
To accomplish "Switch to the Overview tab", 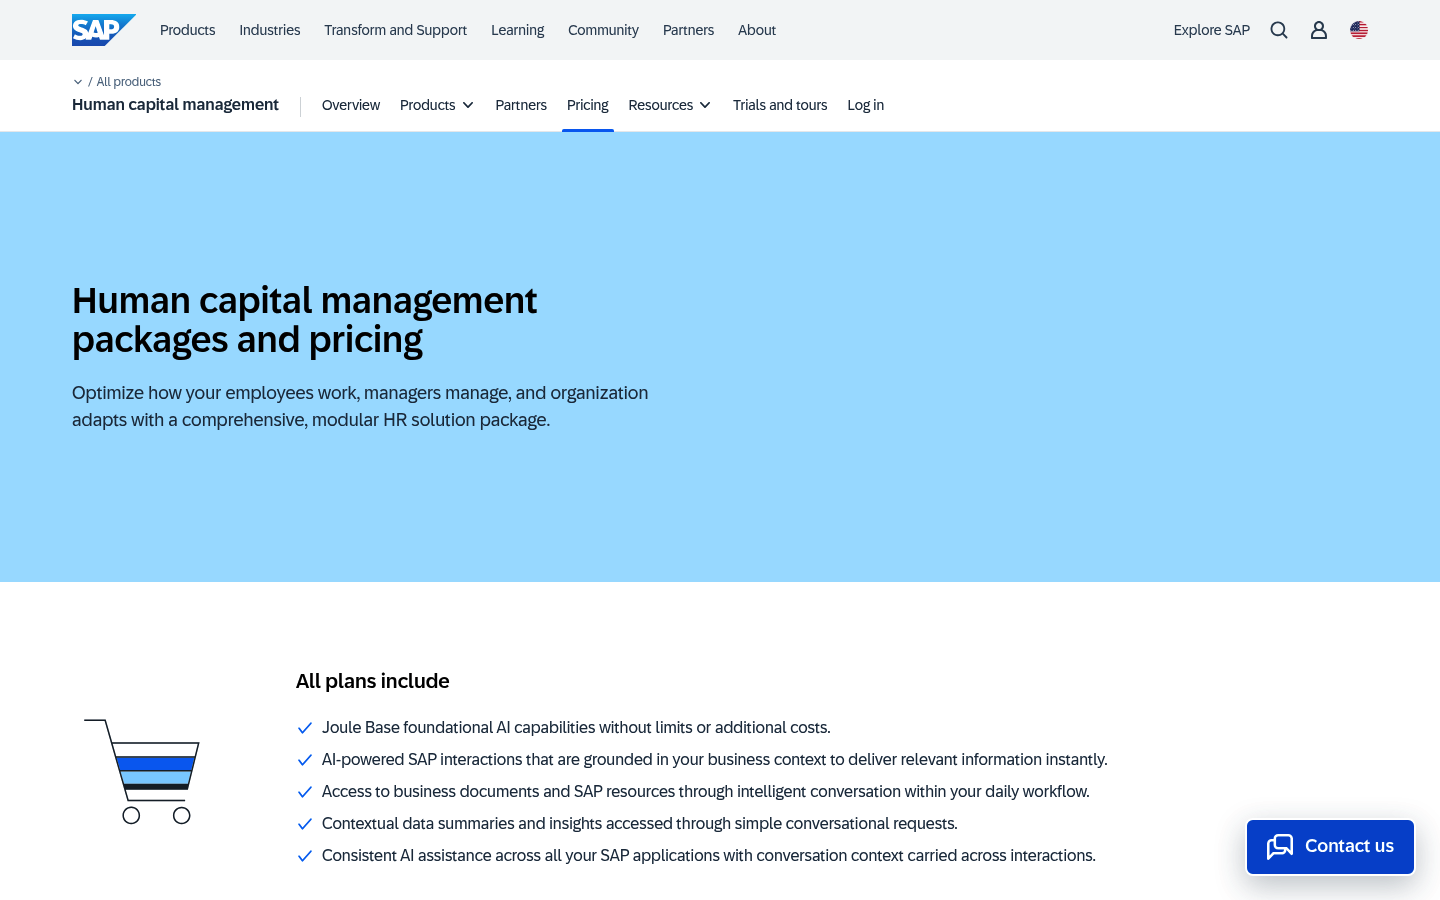I will tap(351, 105).
